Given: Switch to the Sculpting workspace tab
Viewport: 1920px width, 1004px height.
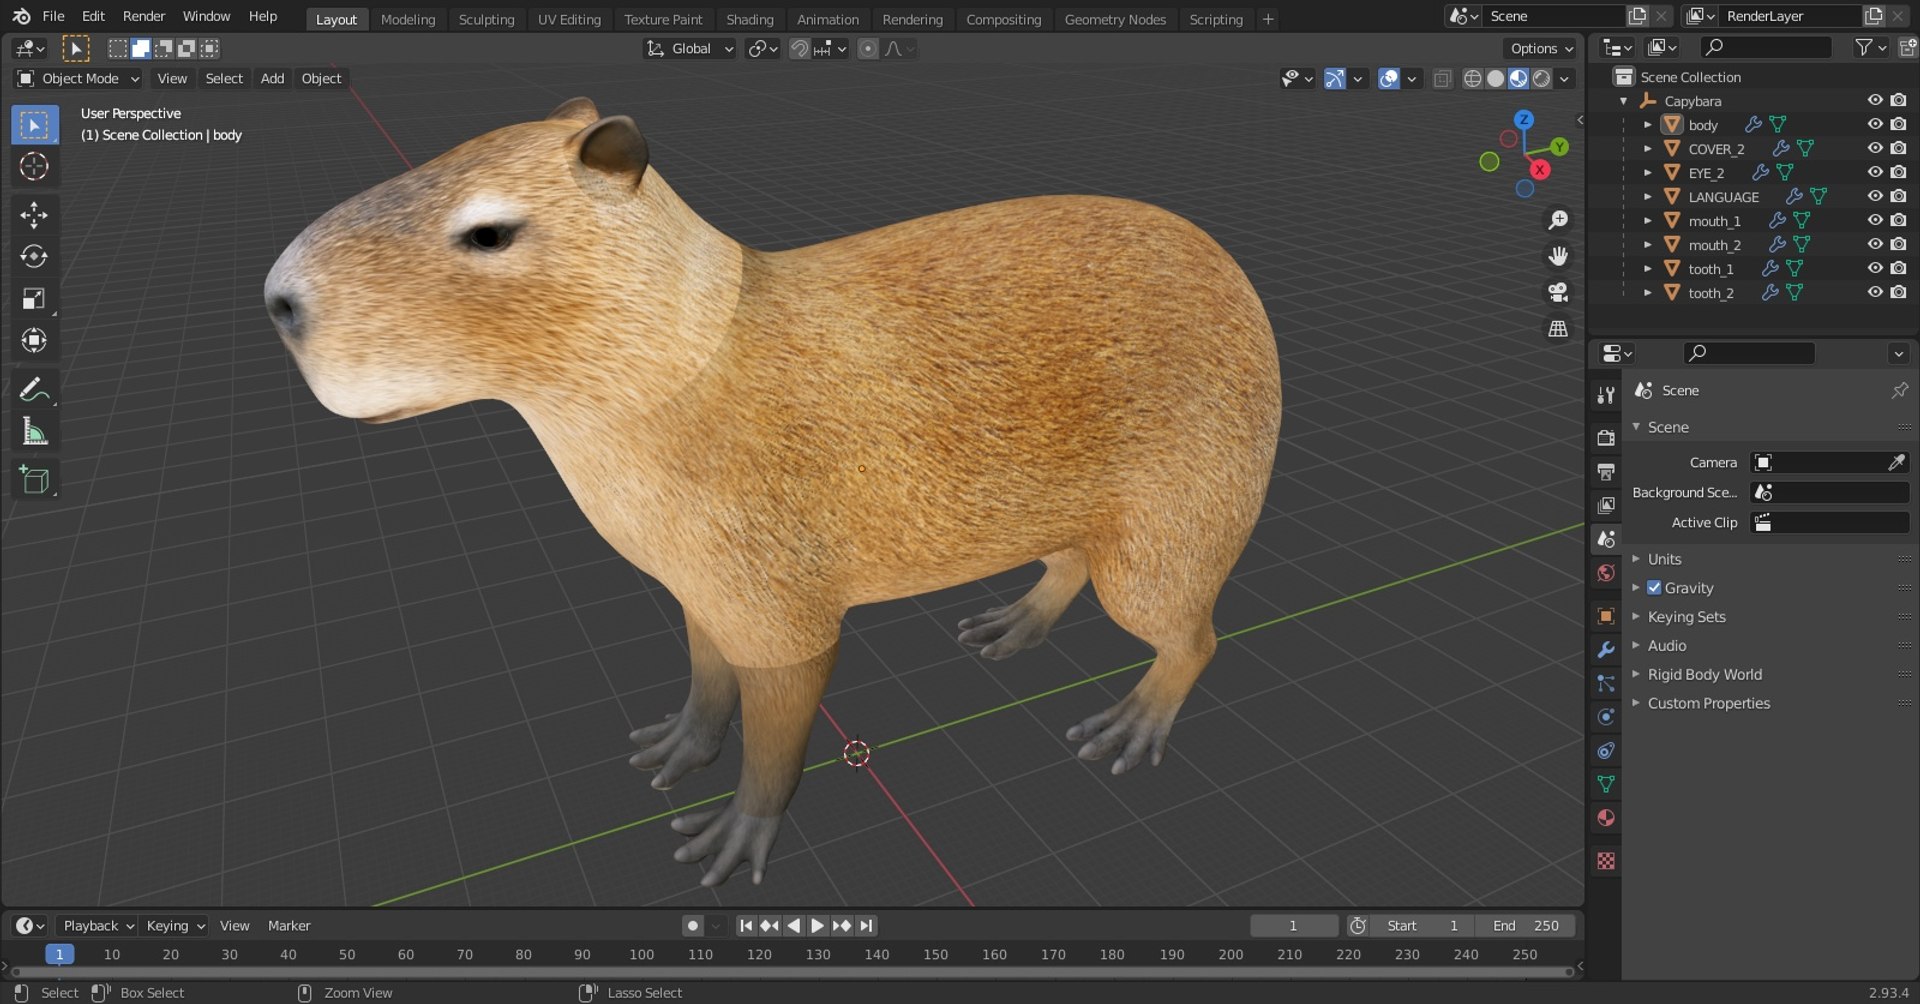Looking at the screenshot, I should [486, 19].
